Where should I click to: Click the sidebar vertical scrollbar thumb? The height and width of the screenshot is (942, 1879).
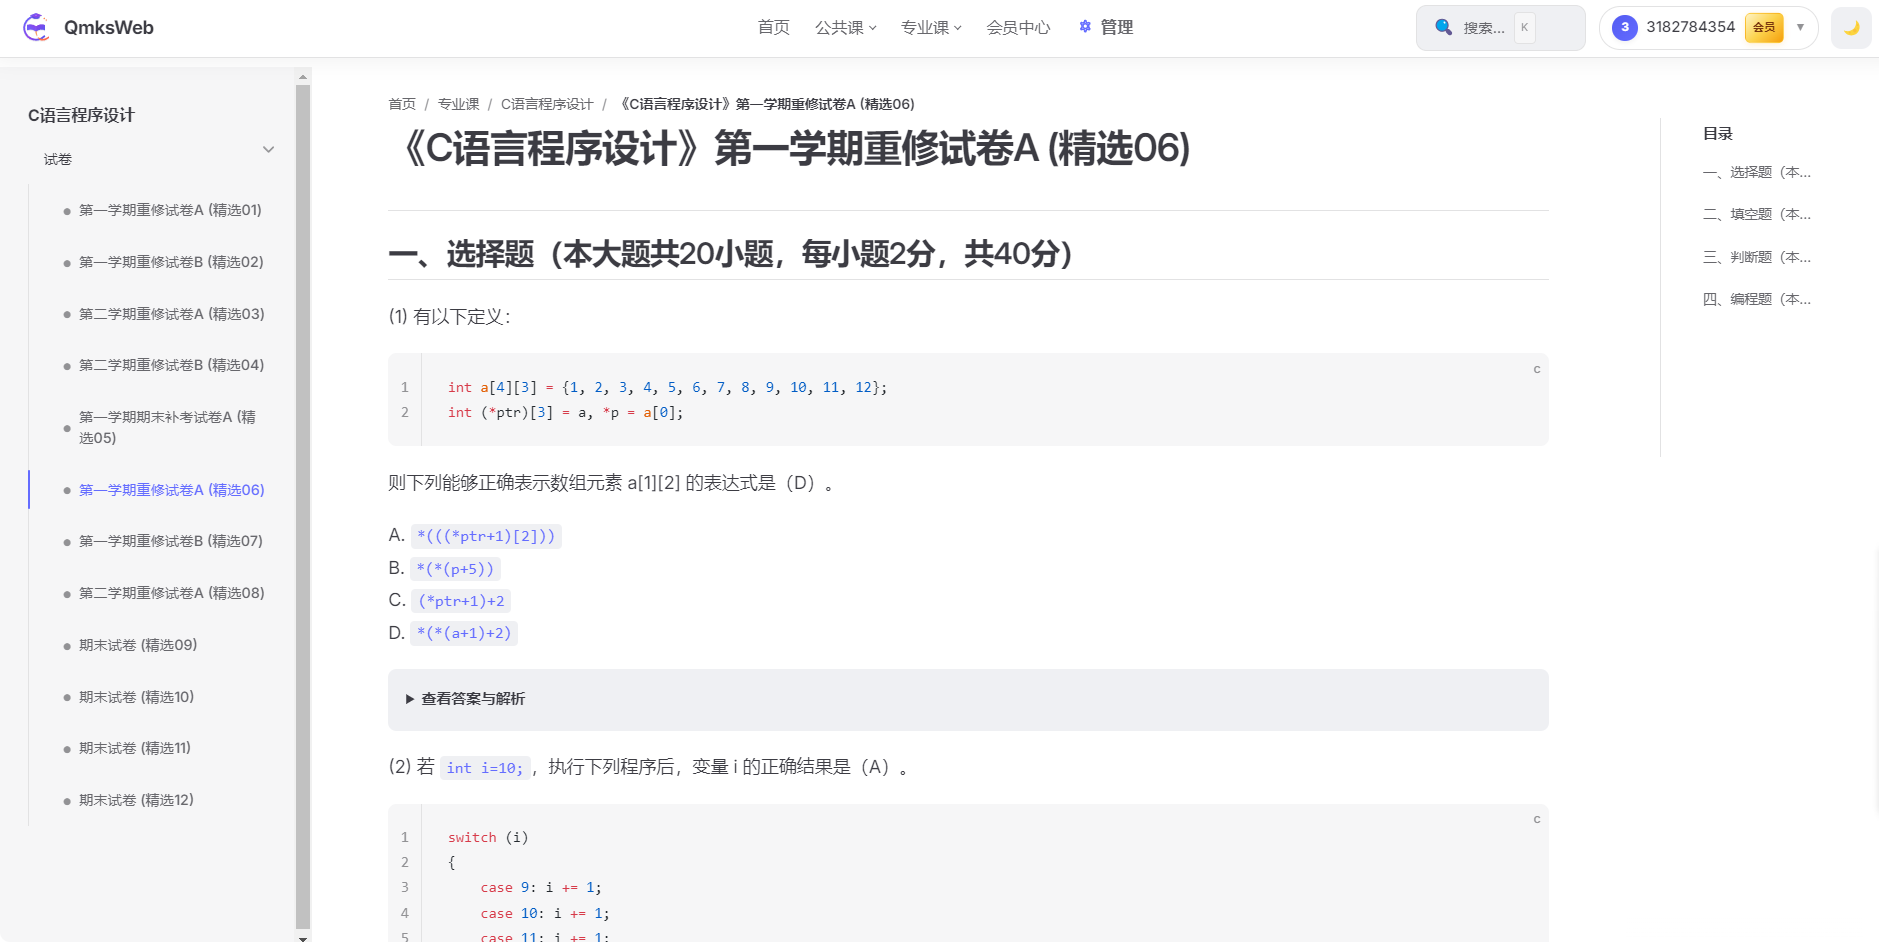303,507
